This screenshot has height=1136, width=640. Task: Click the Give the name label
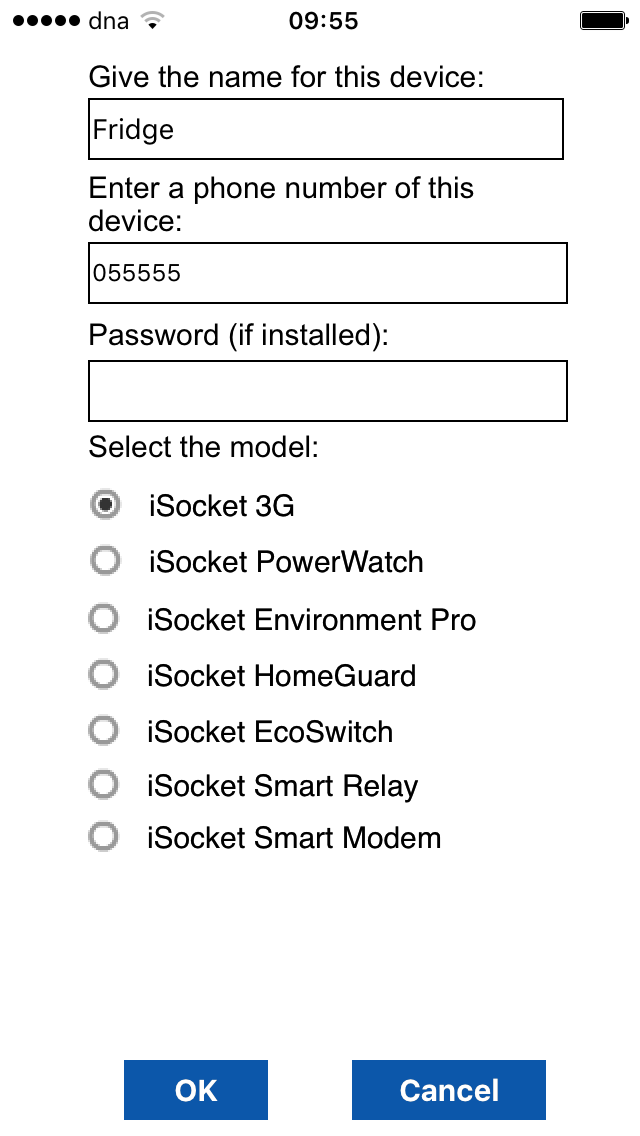286,76
